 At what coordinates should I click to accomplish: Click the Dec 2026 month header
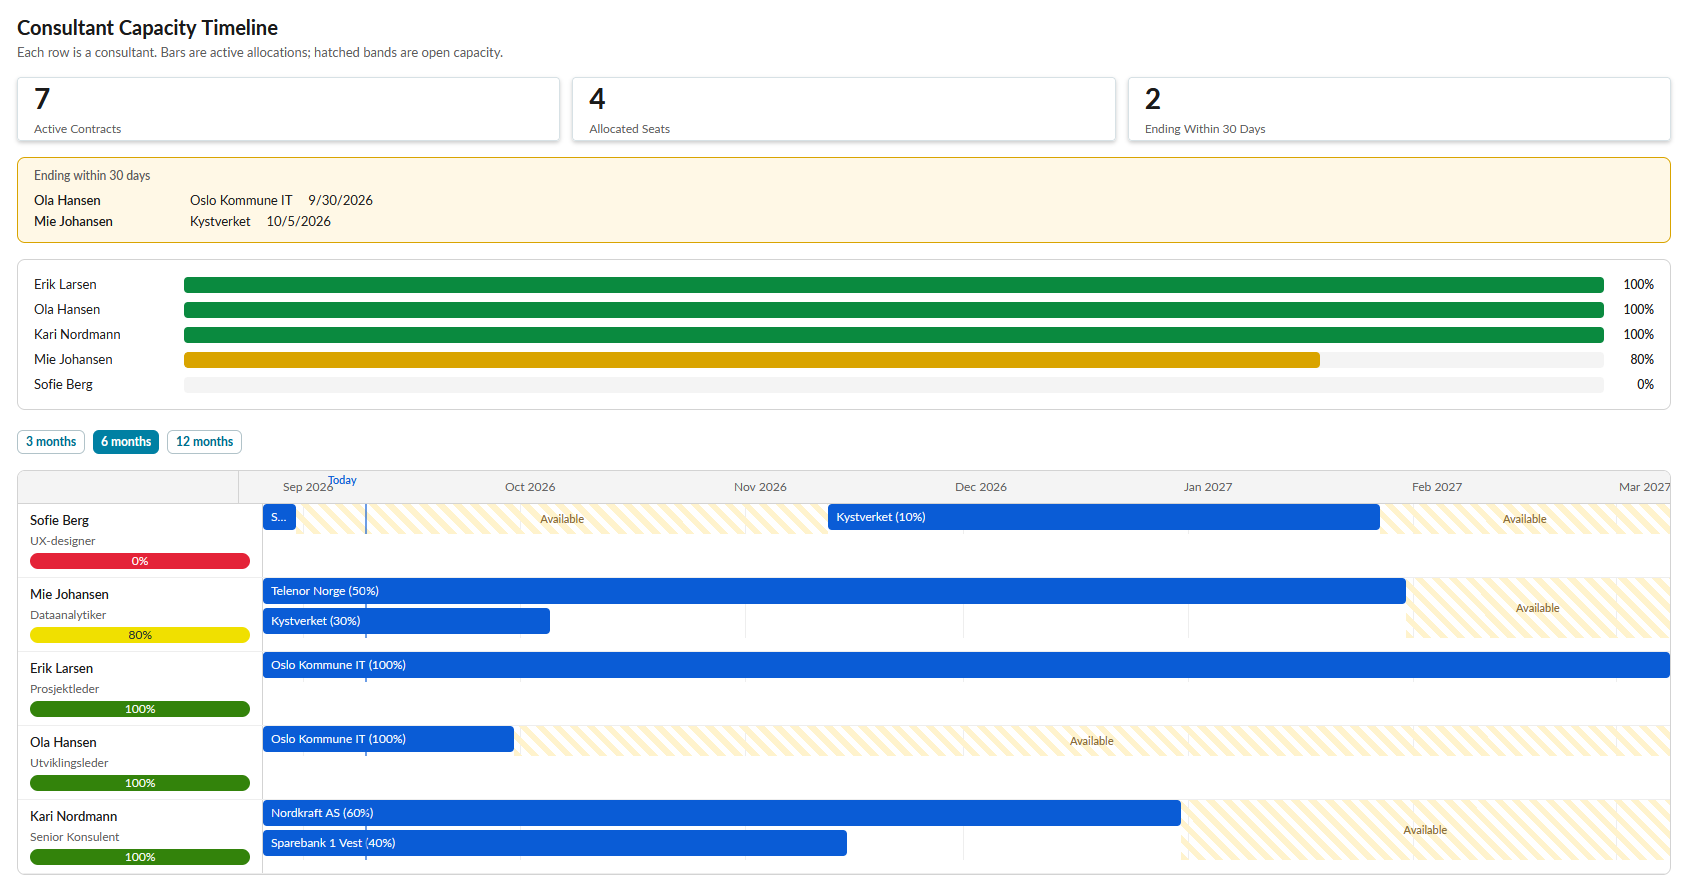[981, 487]
